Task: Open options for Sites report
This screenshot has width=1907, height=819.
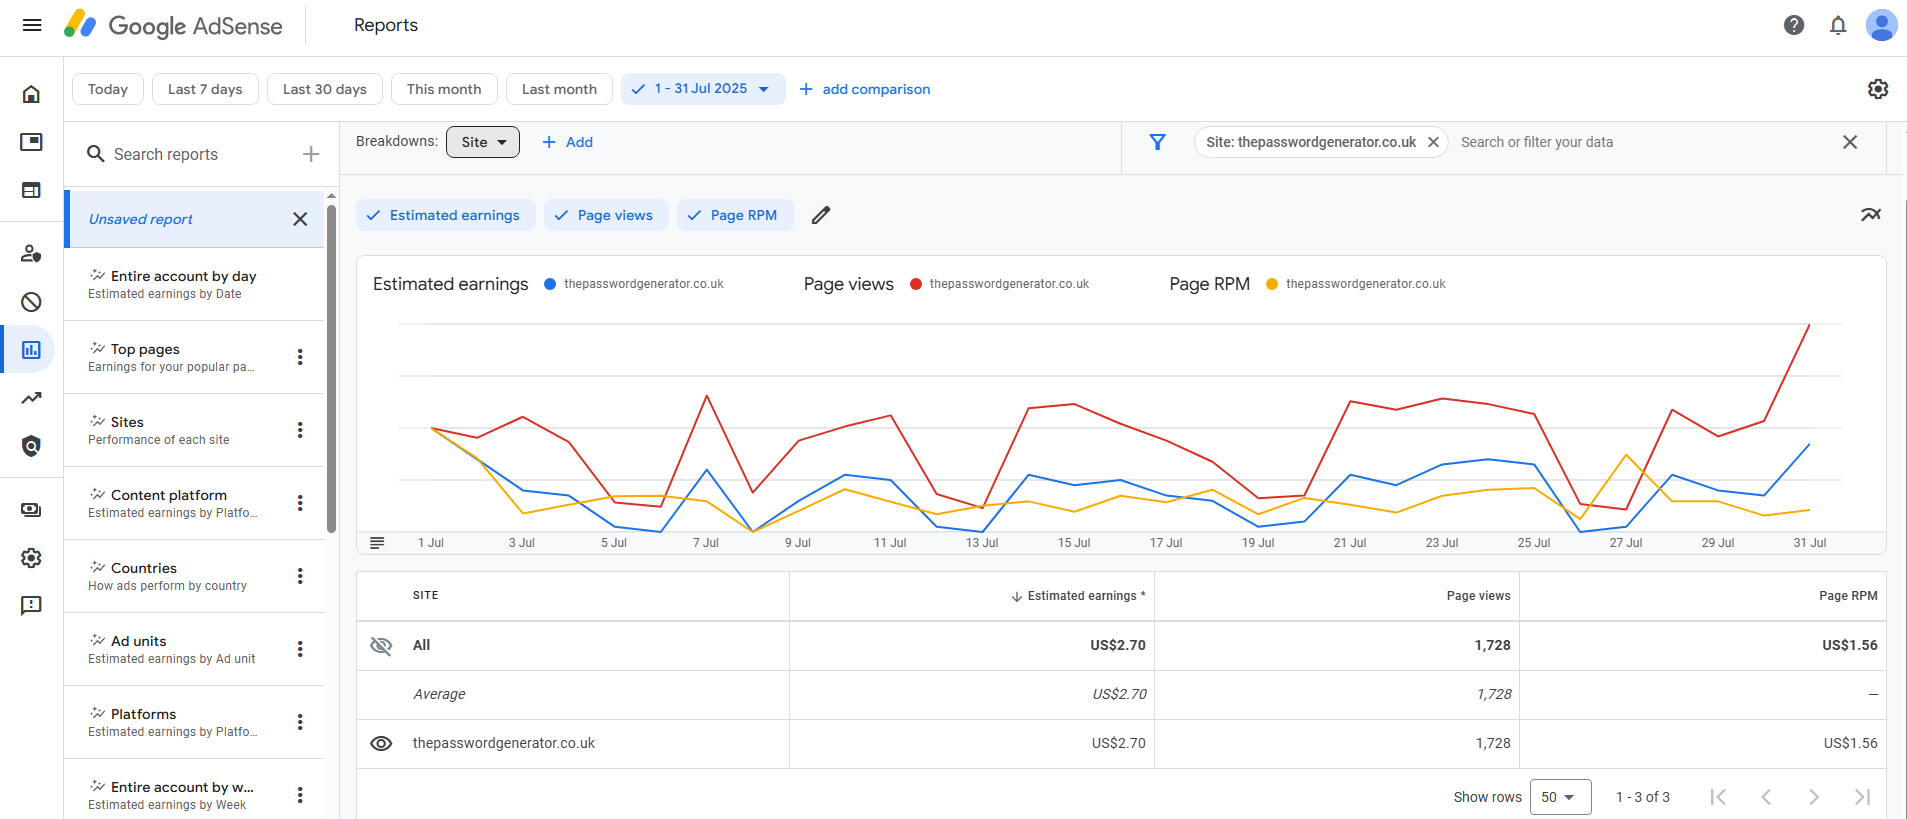Action: click(x=300, y=430)
